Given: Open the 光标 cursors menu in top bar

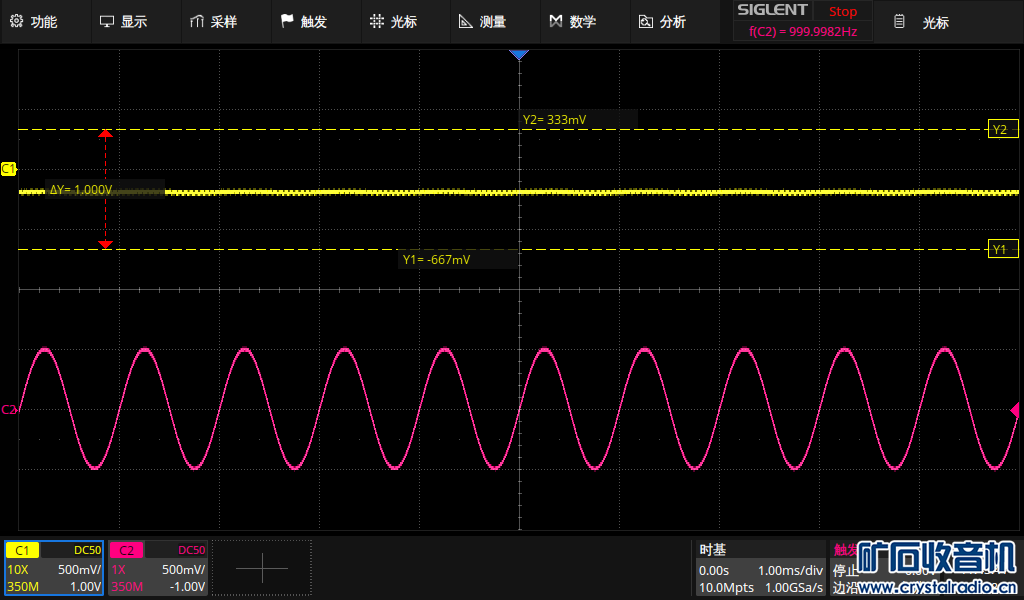Looking at the screenshot, I should pyautogui.click(x=393, y=22).
